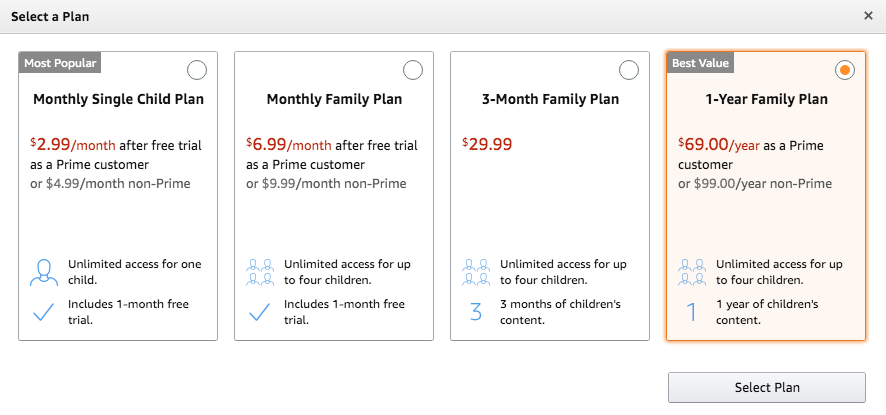The height and width of the screenshot is (415, 886).
Task: Select Monthly Single Child Plan radio button
Action: tap(197, 70)
